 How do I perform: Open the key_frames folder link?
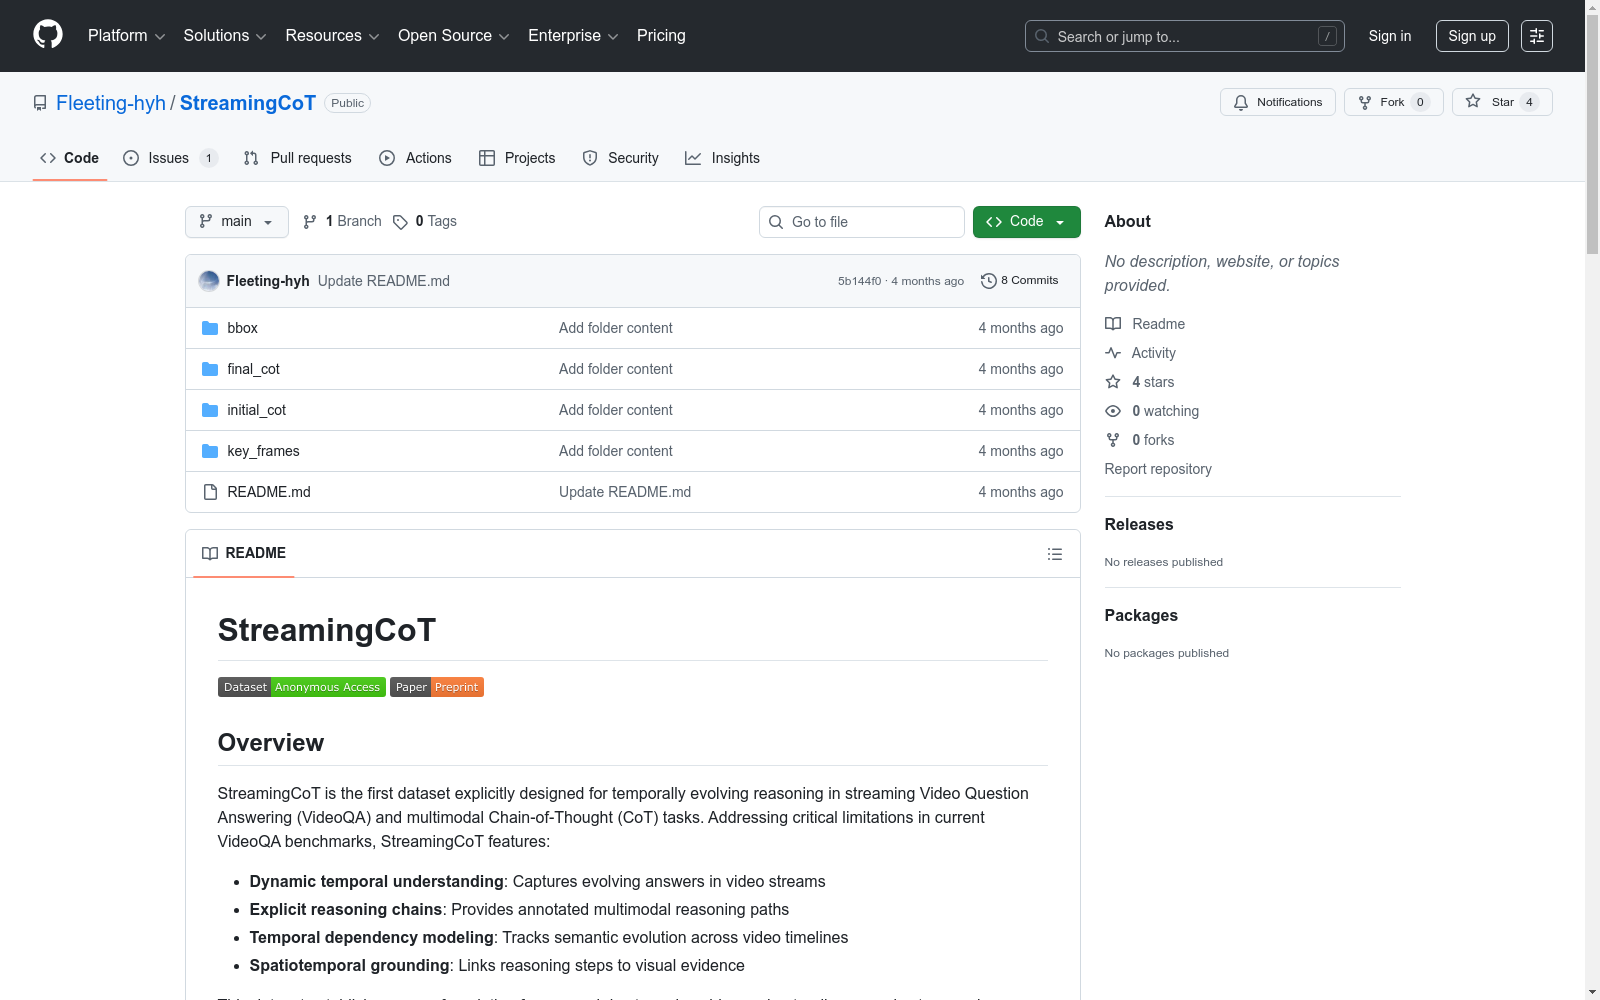click(263, 451)
